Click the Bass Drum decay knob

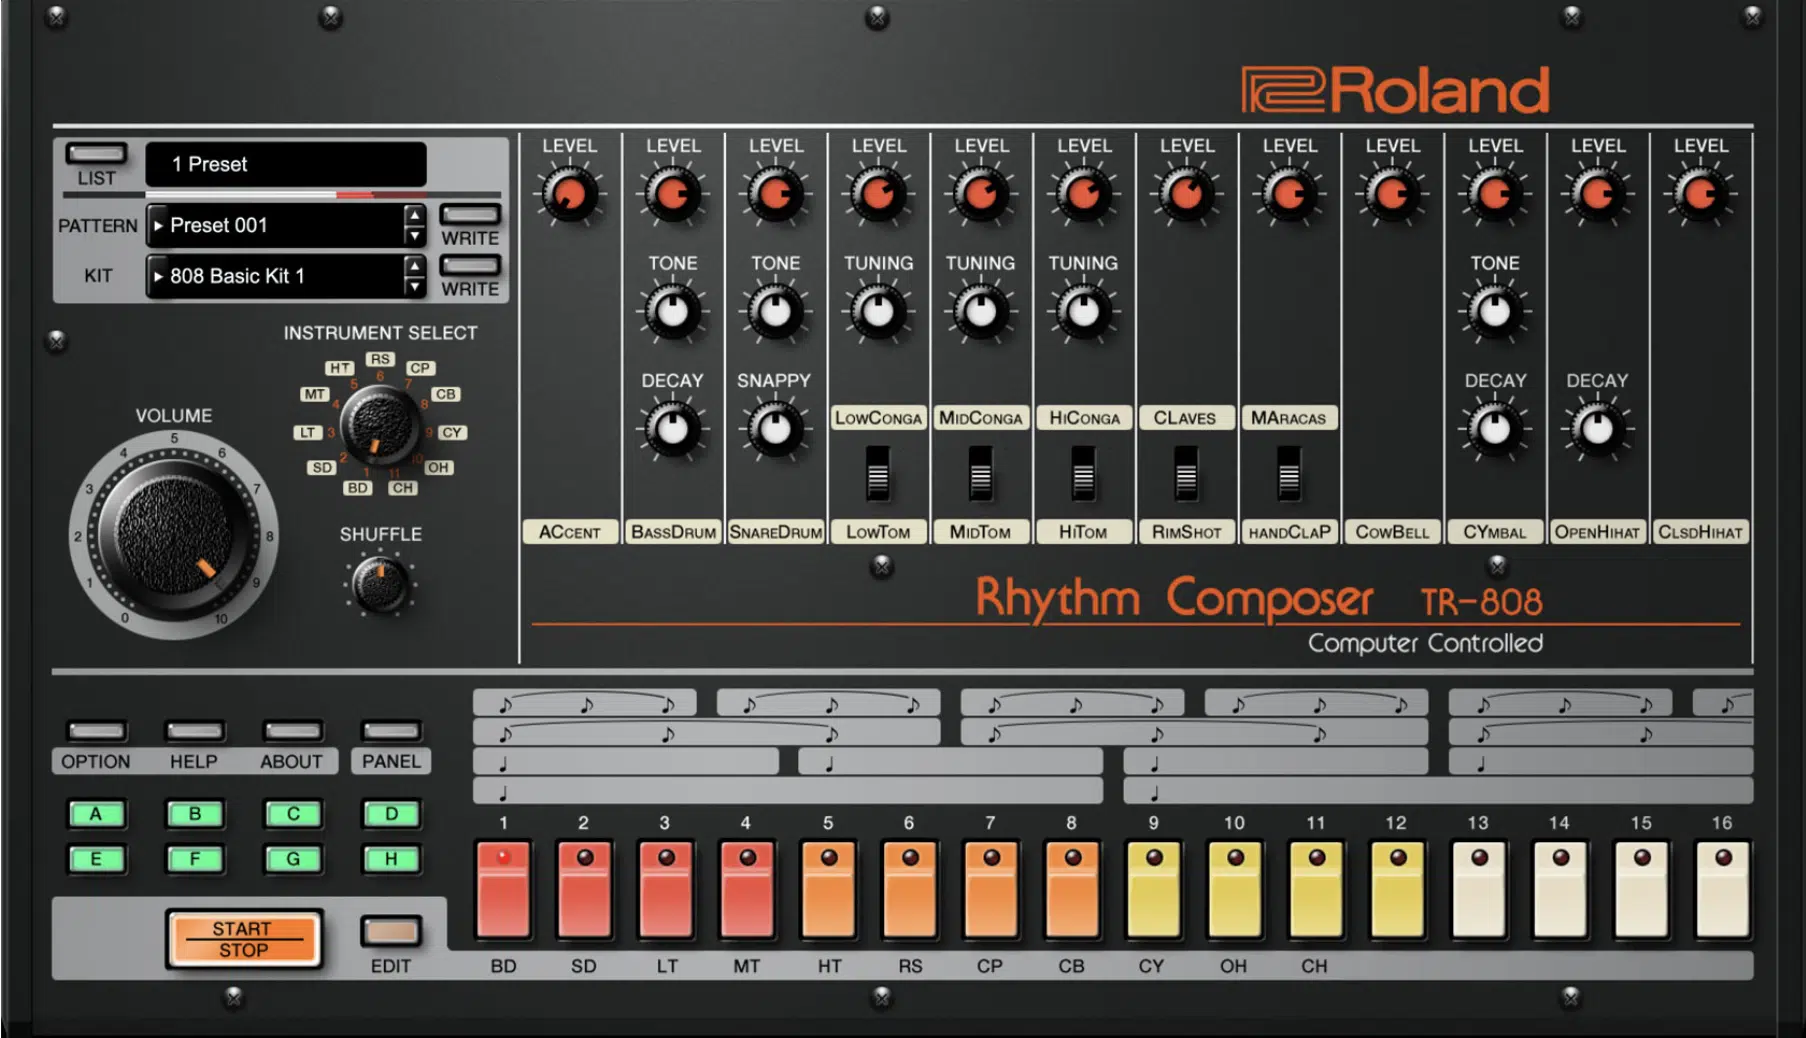click(673, 429)
